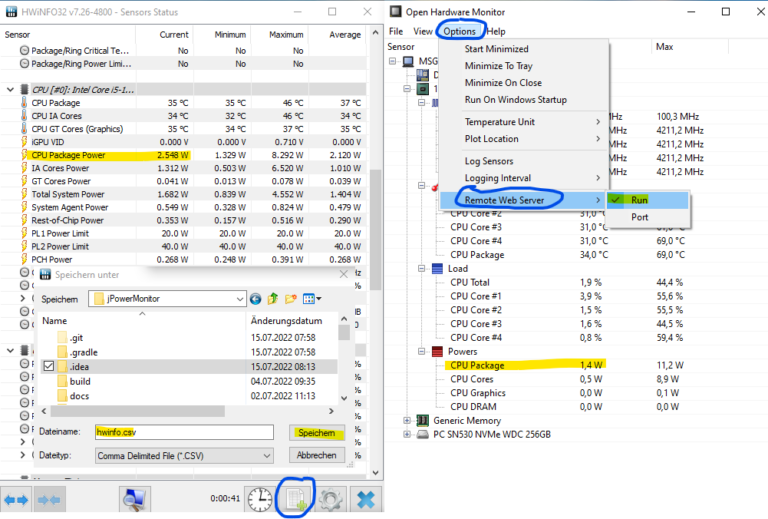The height and width of the screenshot is (519, 768).
Task: Click the Generic Memory chip icon
Action: [423, 421]
